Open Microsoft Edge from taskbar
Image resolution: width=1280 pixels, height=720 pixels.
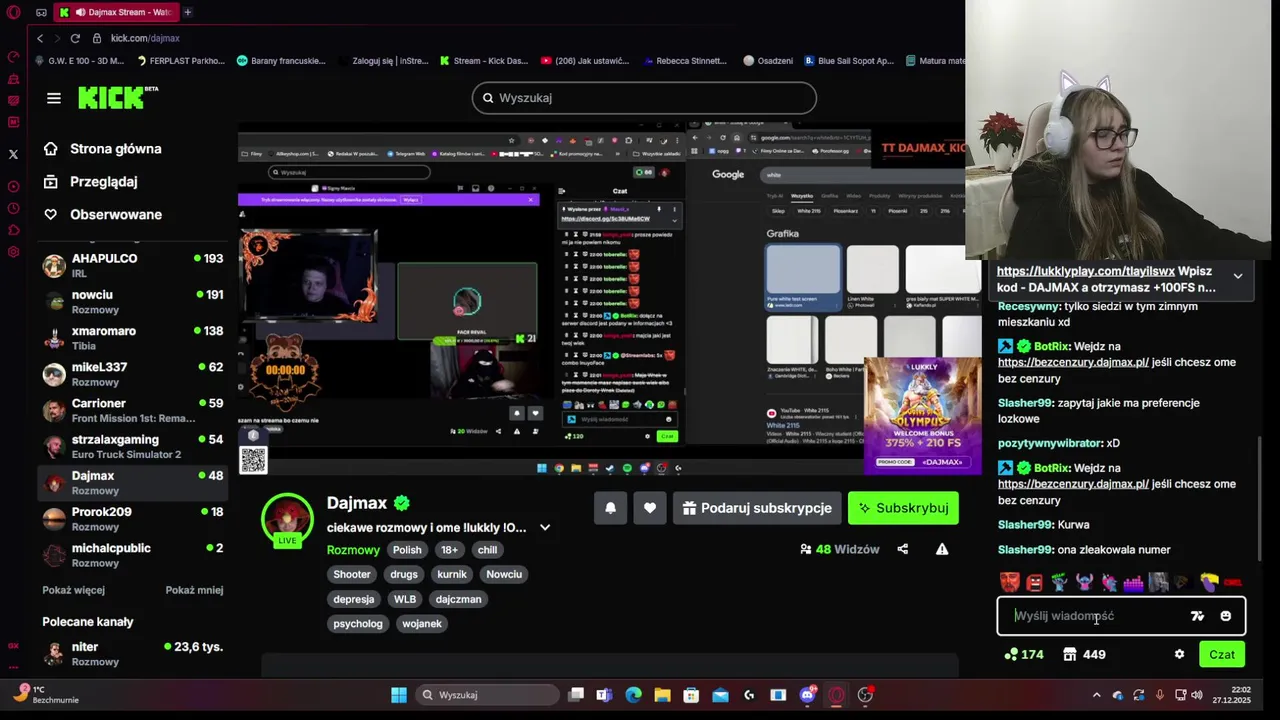click(633, 695)
